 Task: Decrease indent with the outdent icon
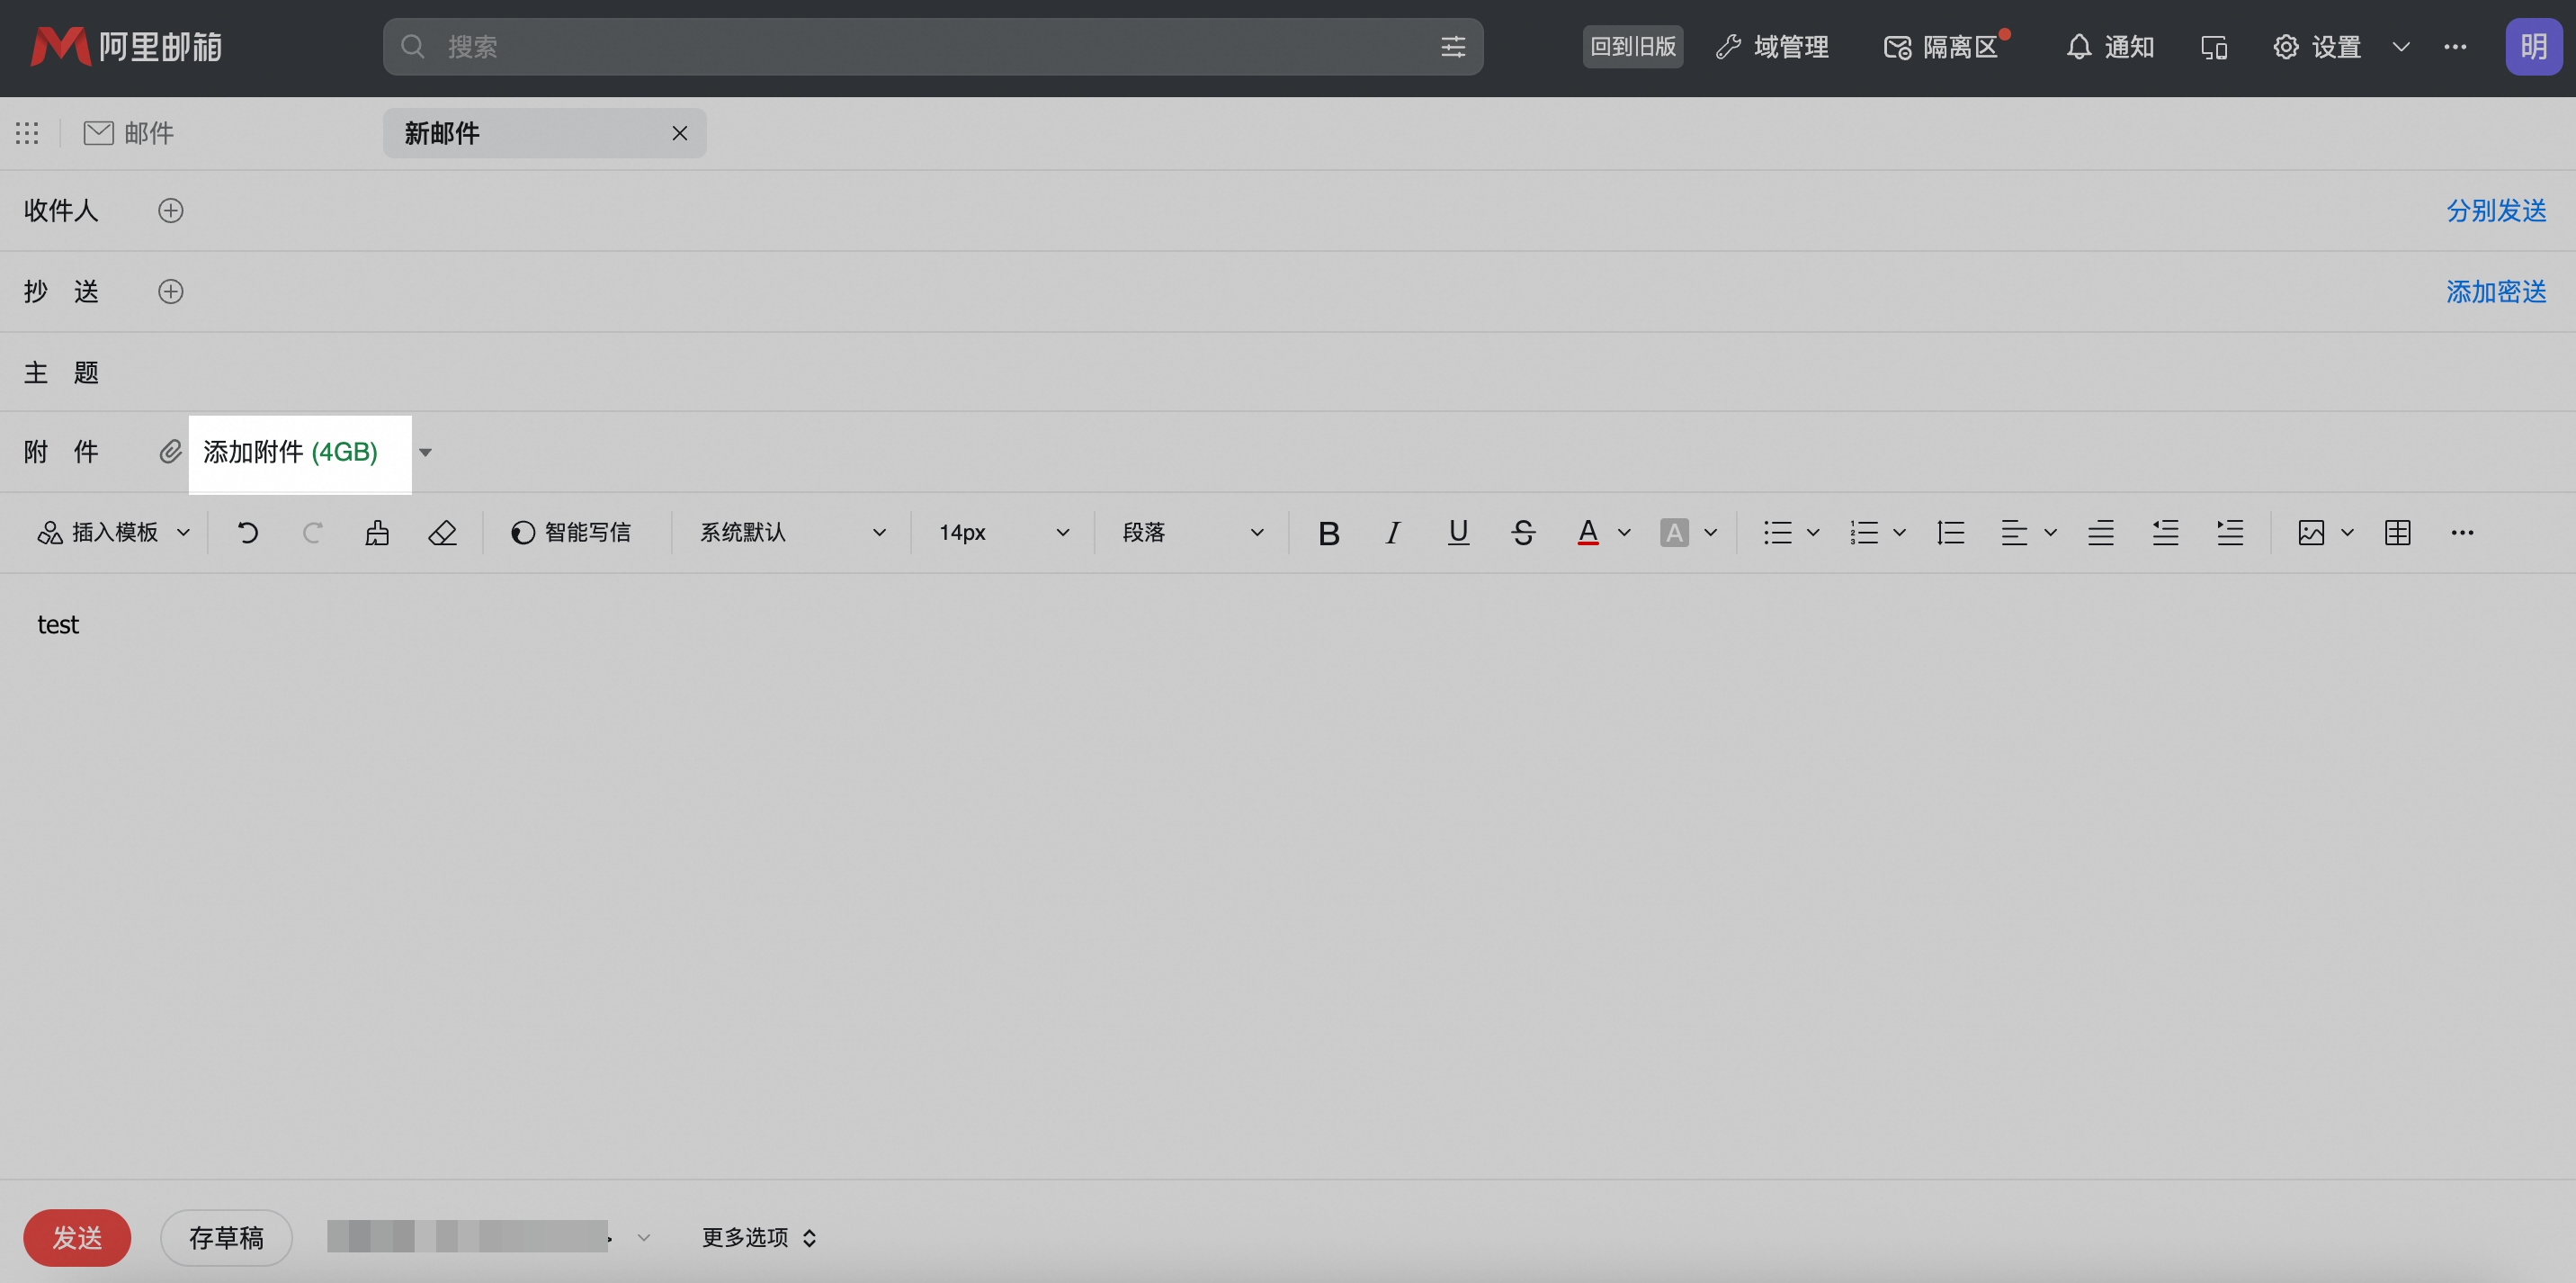pyautogui.click(x=2165, y=533)
